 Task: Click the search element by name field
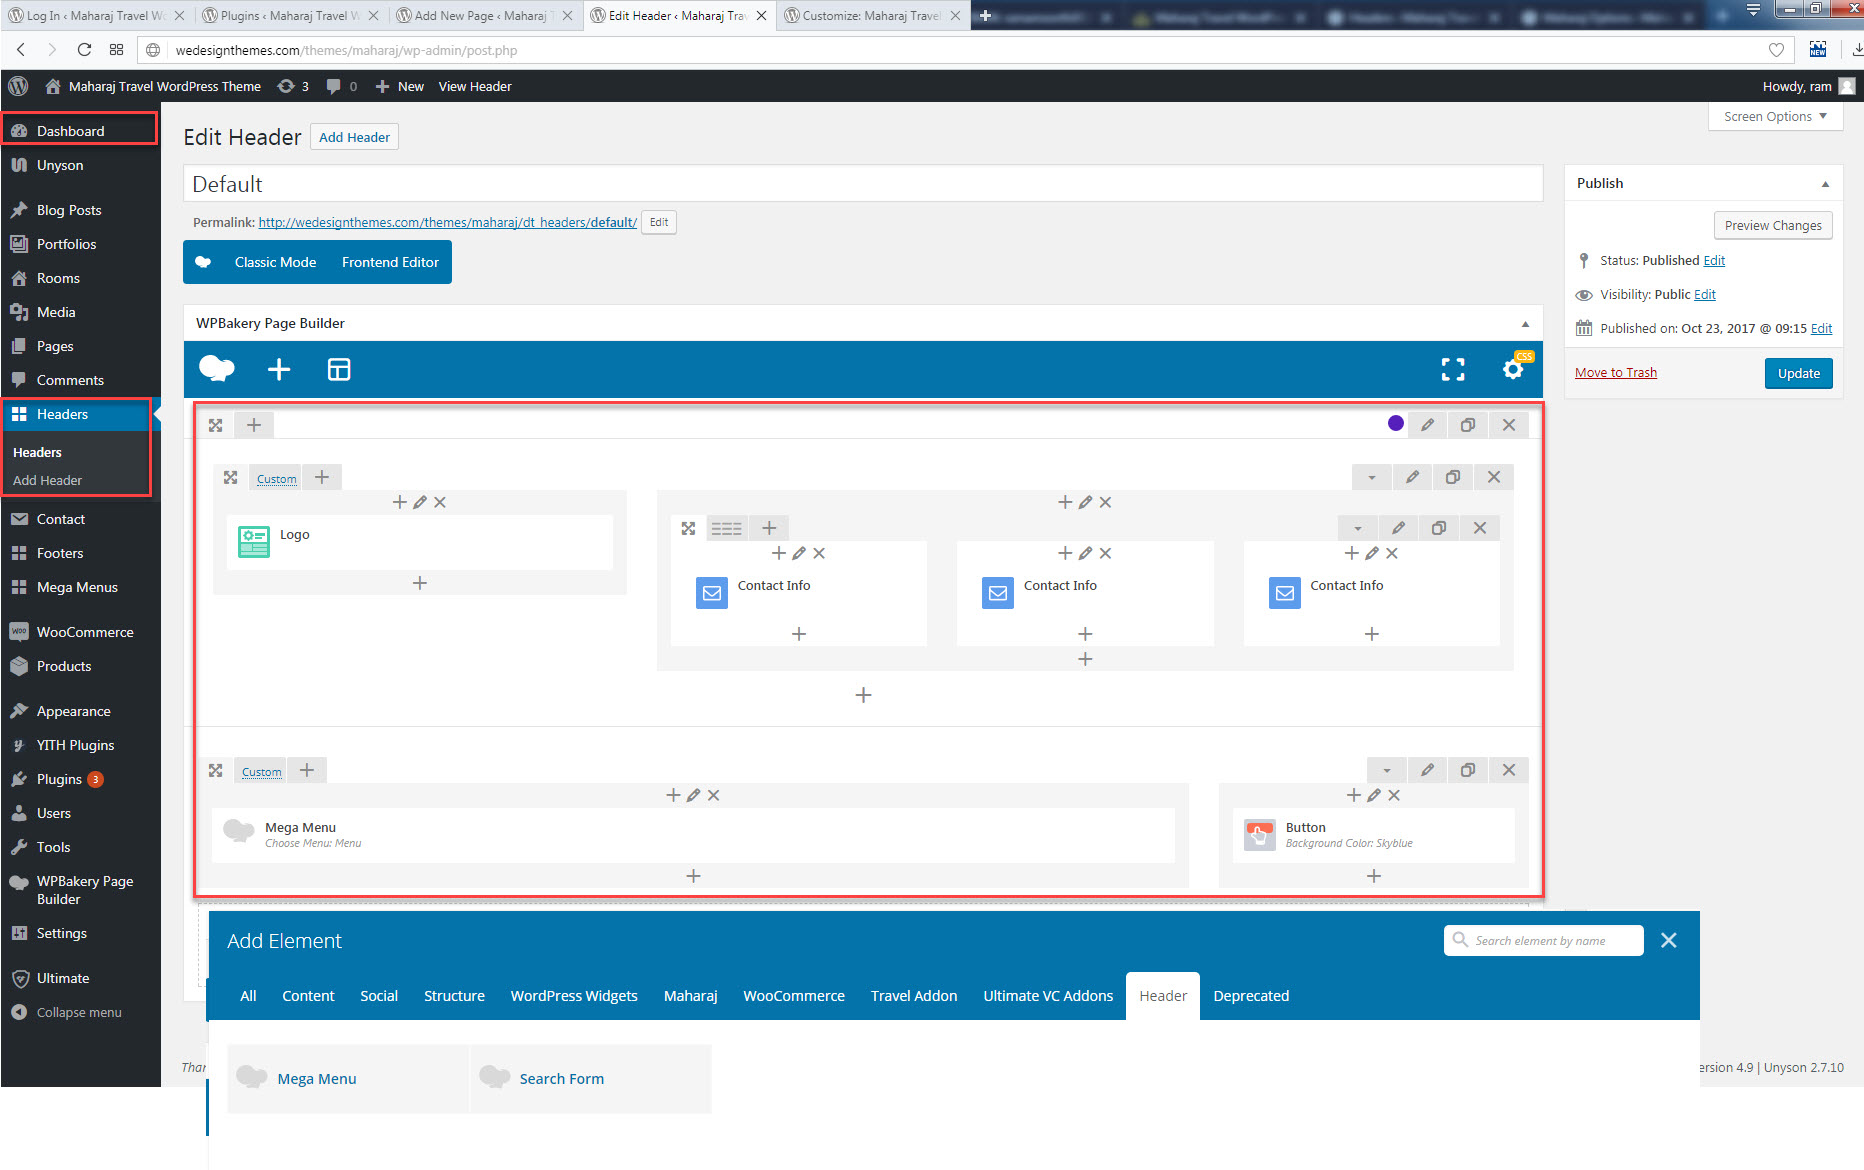click(x=1550, y=940)
